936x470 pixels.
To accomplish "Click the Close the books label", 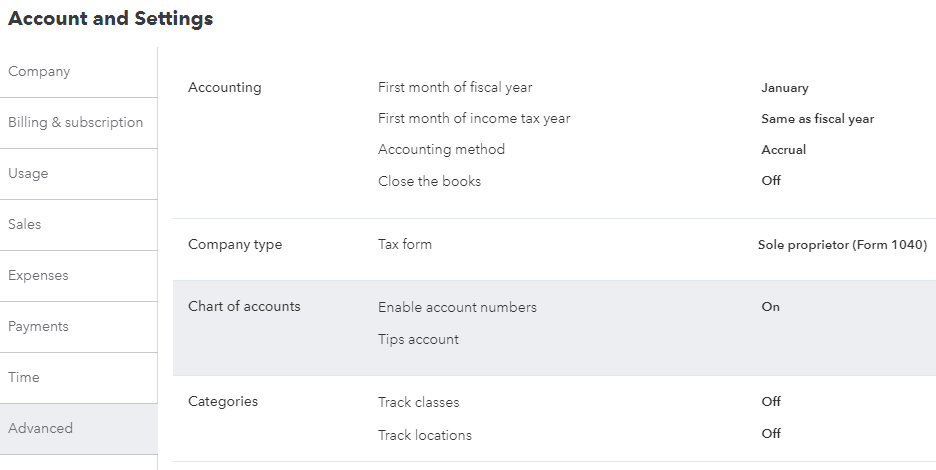I will 429,182.
